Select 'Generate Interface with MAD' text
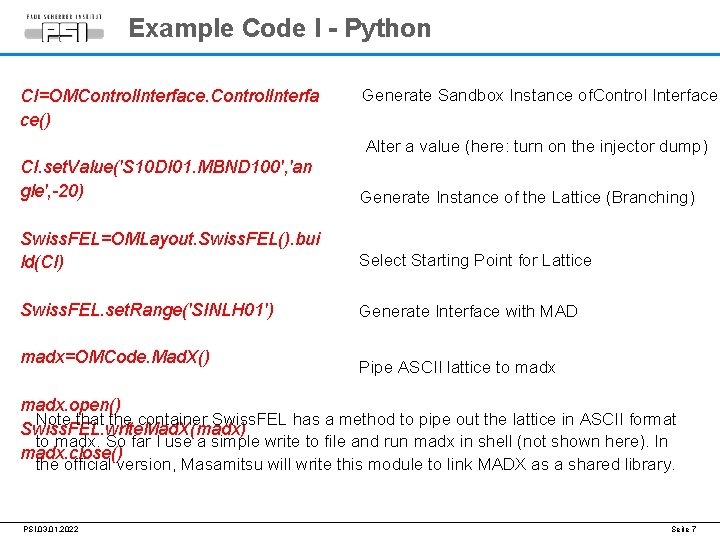Viewport: 720px width, 540px height. [468, 311]
